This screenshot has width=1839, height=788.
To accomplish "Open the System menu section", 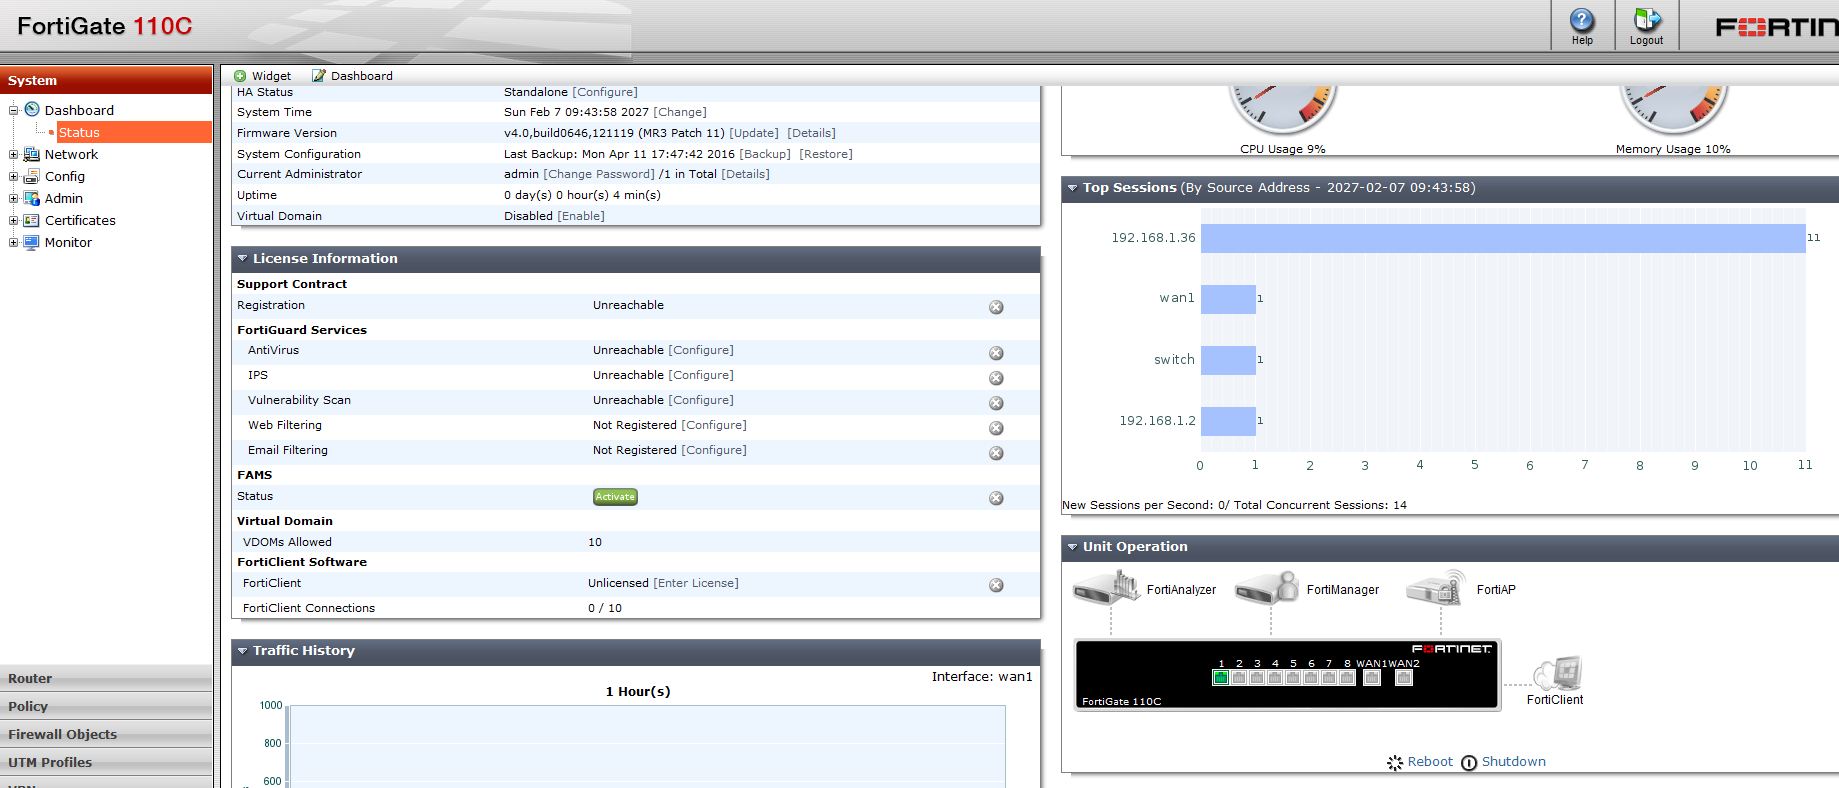I will pyautogui.click(x=106, y=80).
